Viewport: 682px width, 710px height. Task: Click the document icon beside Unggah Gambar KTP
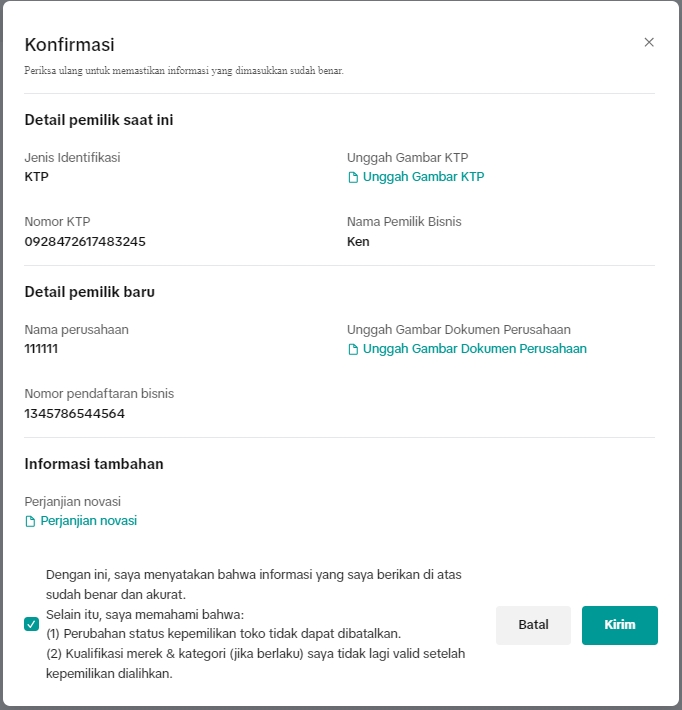point(352,177)
